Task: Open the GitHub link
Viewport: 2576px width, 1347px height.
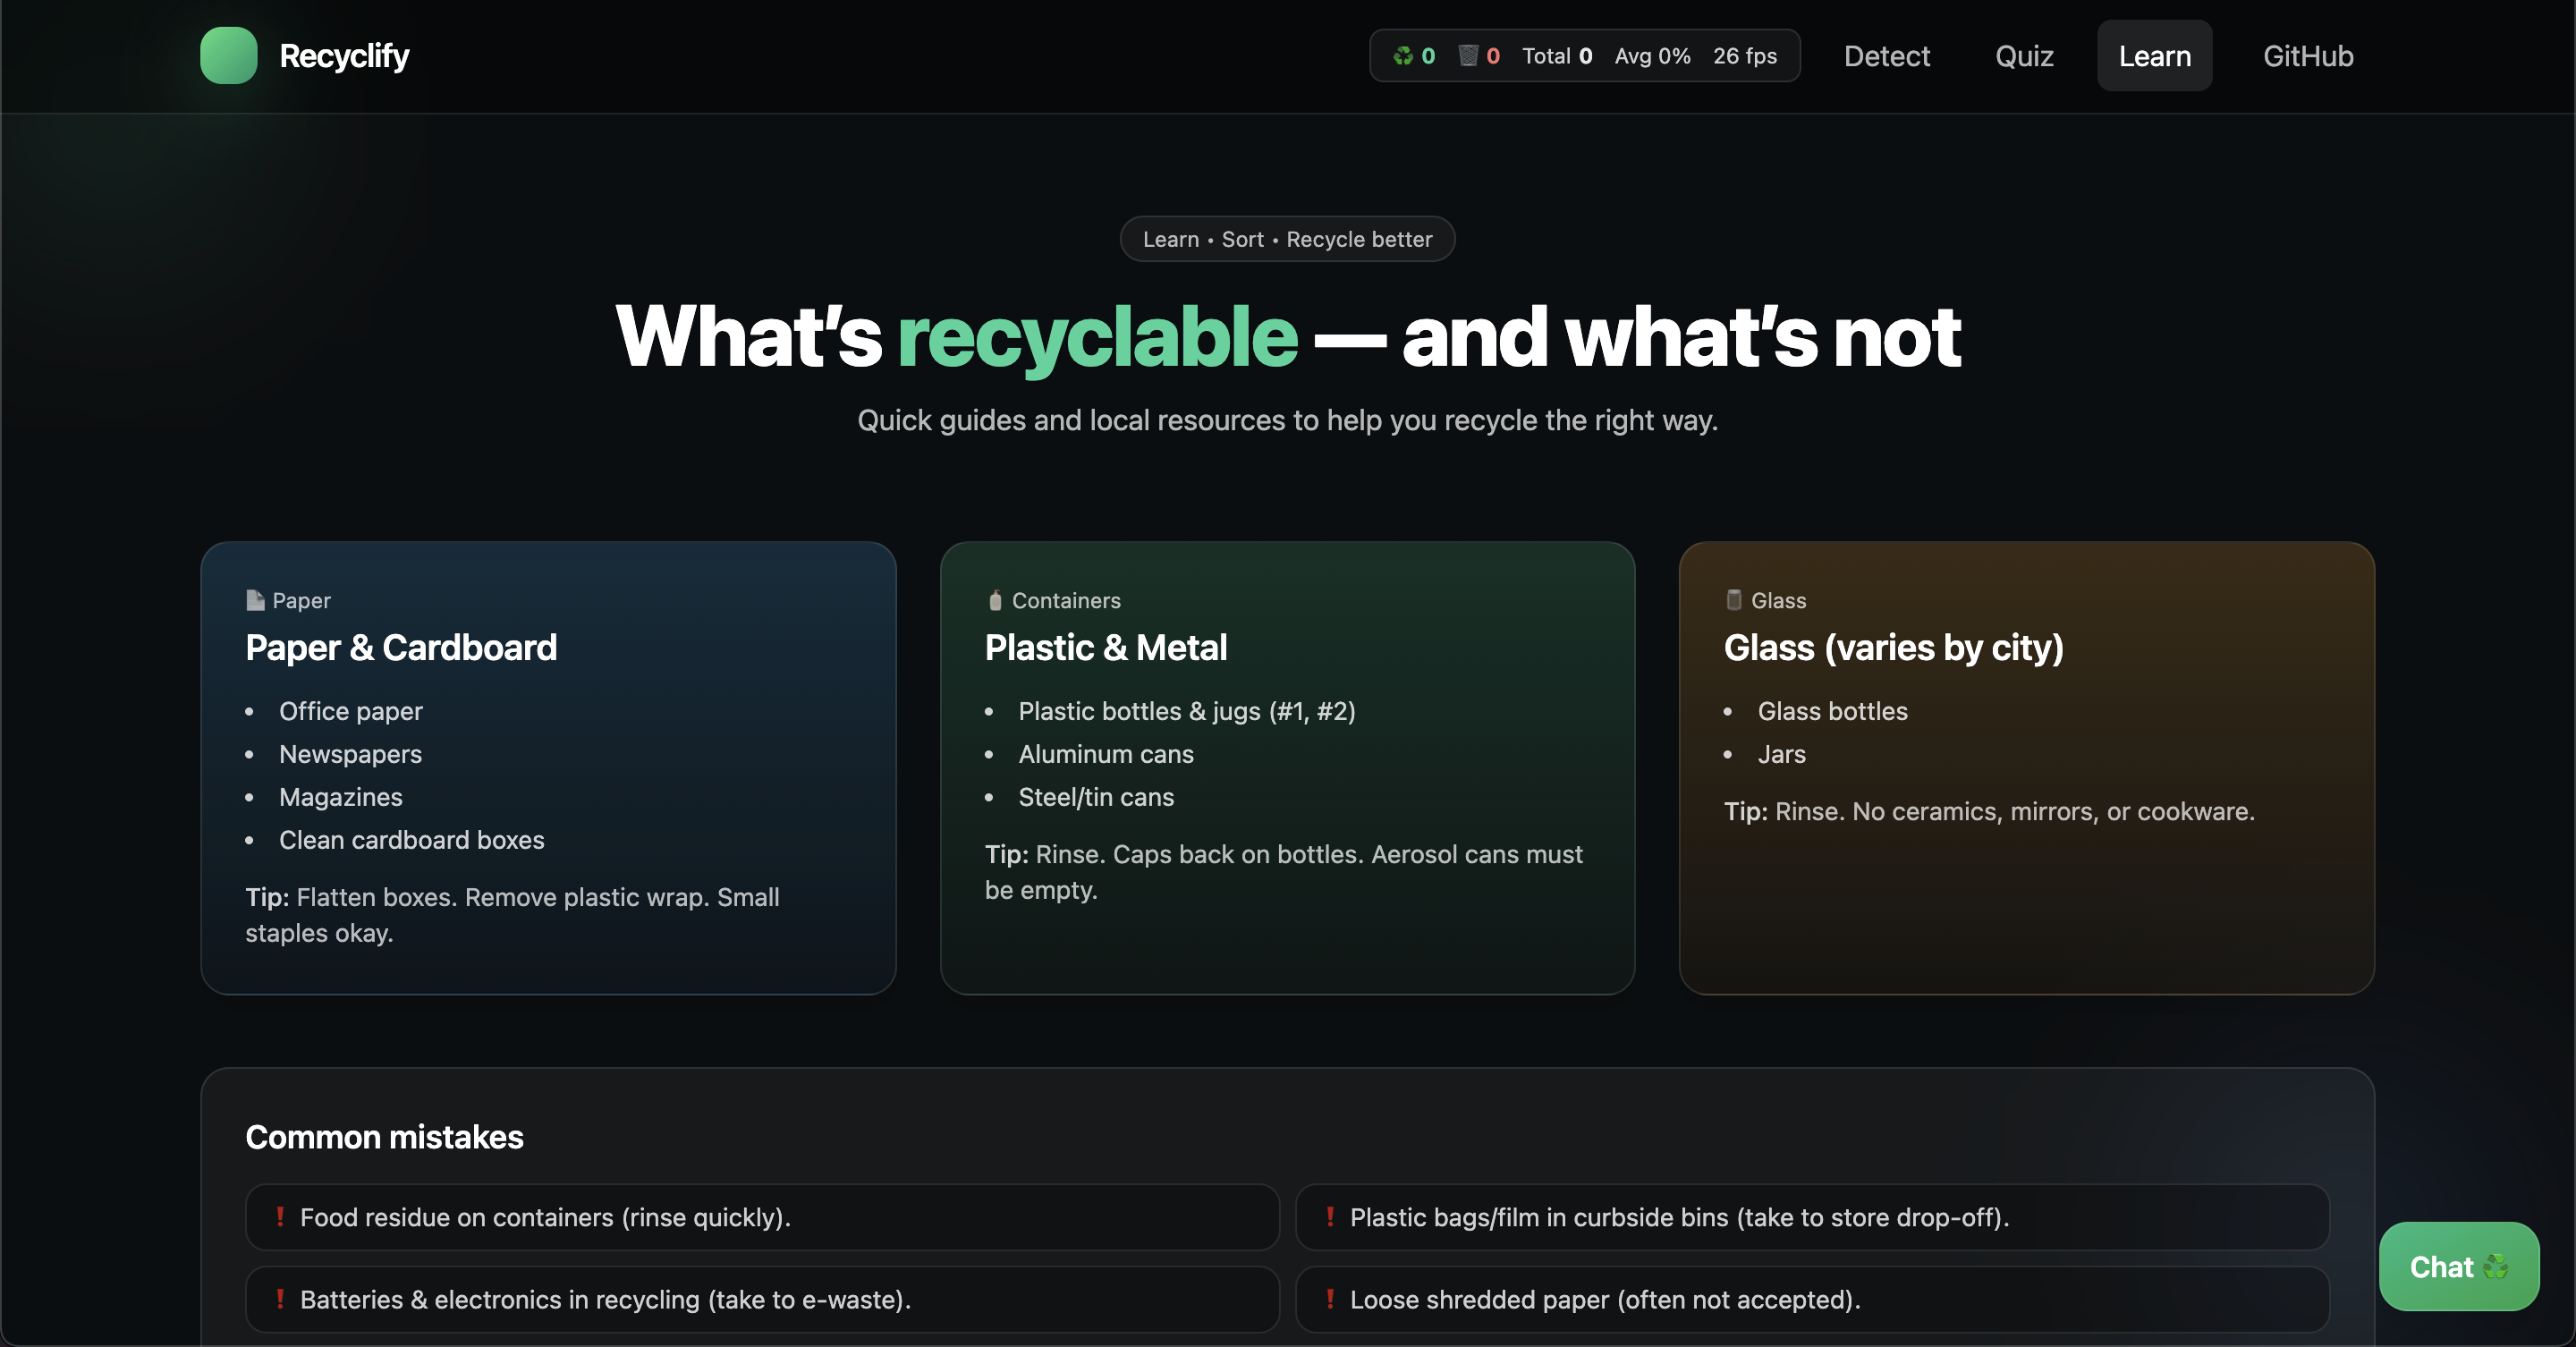Action: pyautogui.click(x=2307, y=56)
